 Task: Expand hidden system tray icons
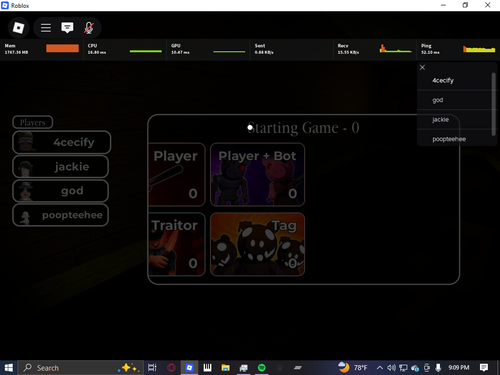[379, 368]
